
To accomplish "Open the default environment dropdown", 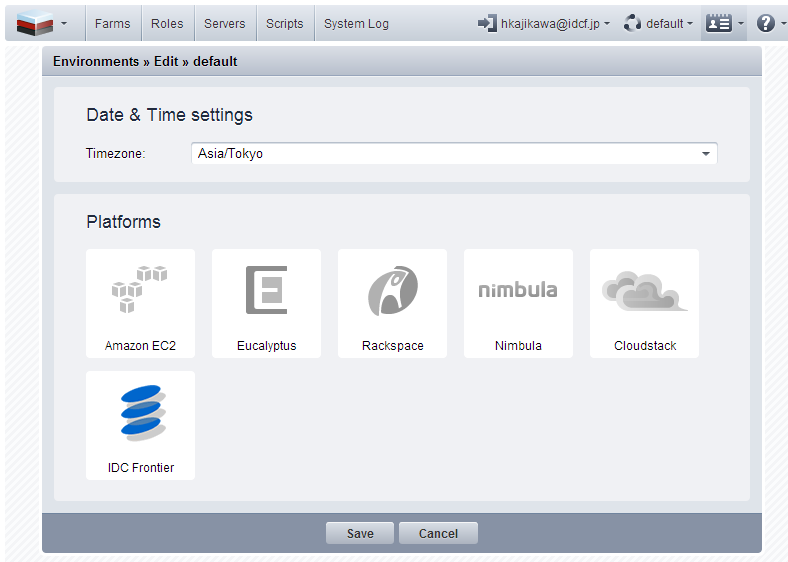I will point(669,24).
